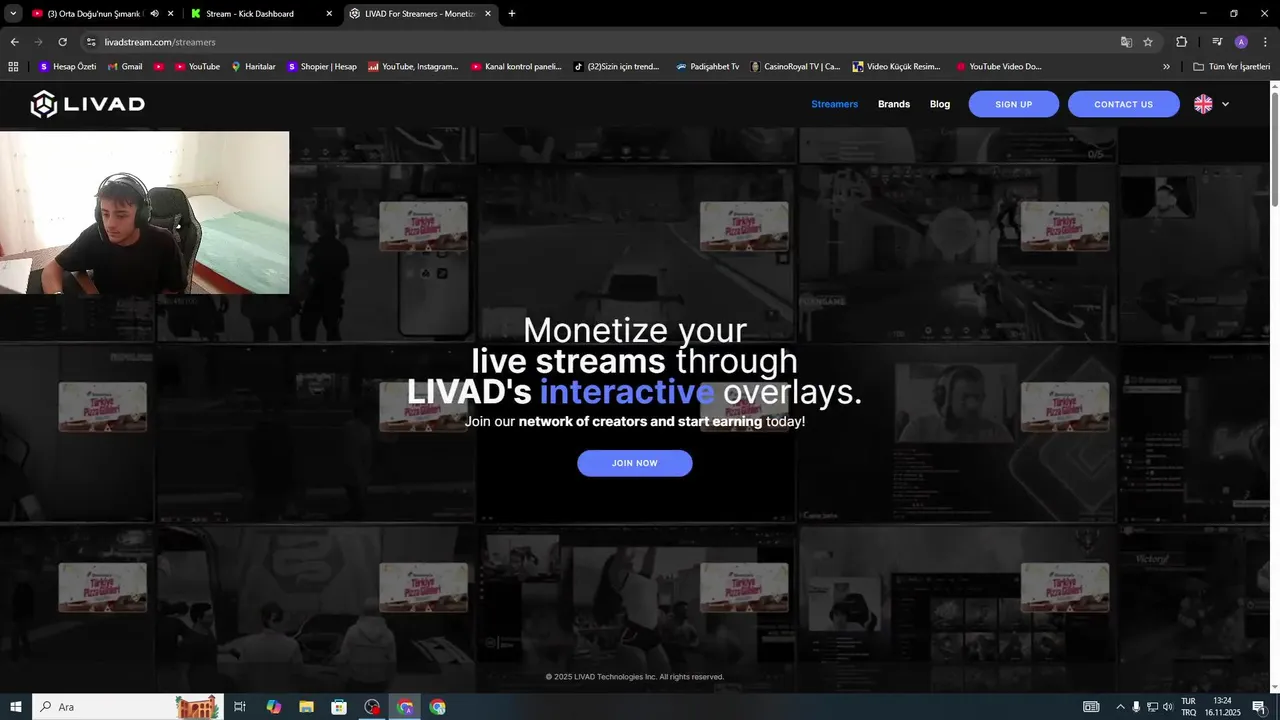Expand the bookmarks overflow chevron
The height and width of the screenshot is (720, 1280).
1166,67
